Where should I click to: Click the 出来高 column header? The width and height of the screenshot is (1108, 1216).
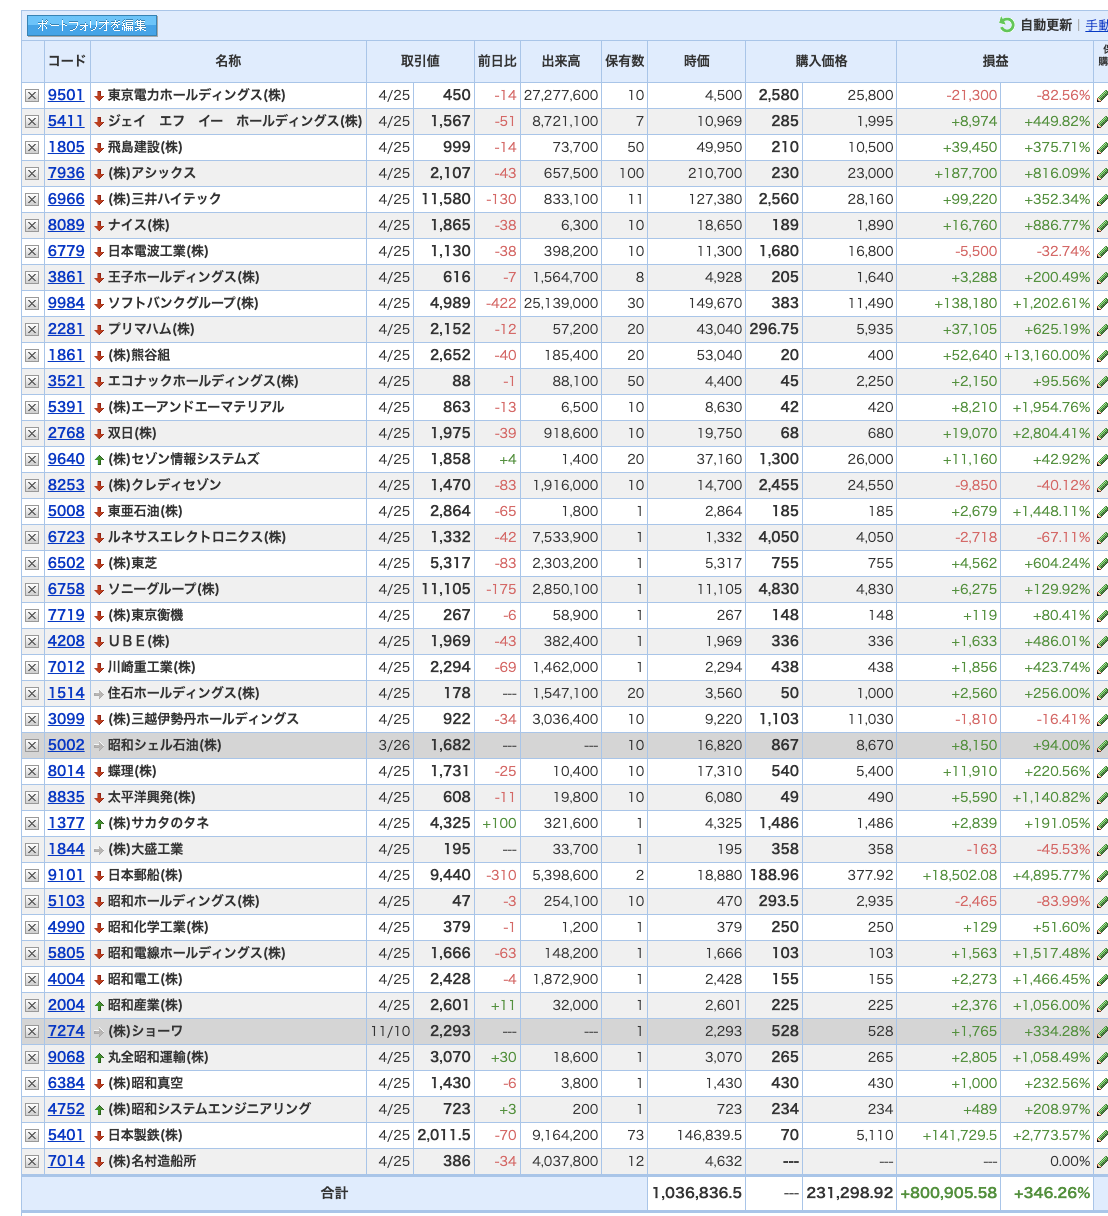(561, 61)
